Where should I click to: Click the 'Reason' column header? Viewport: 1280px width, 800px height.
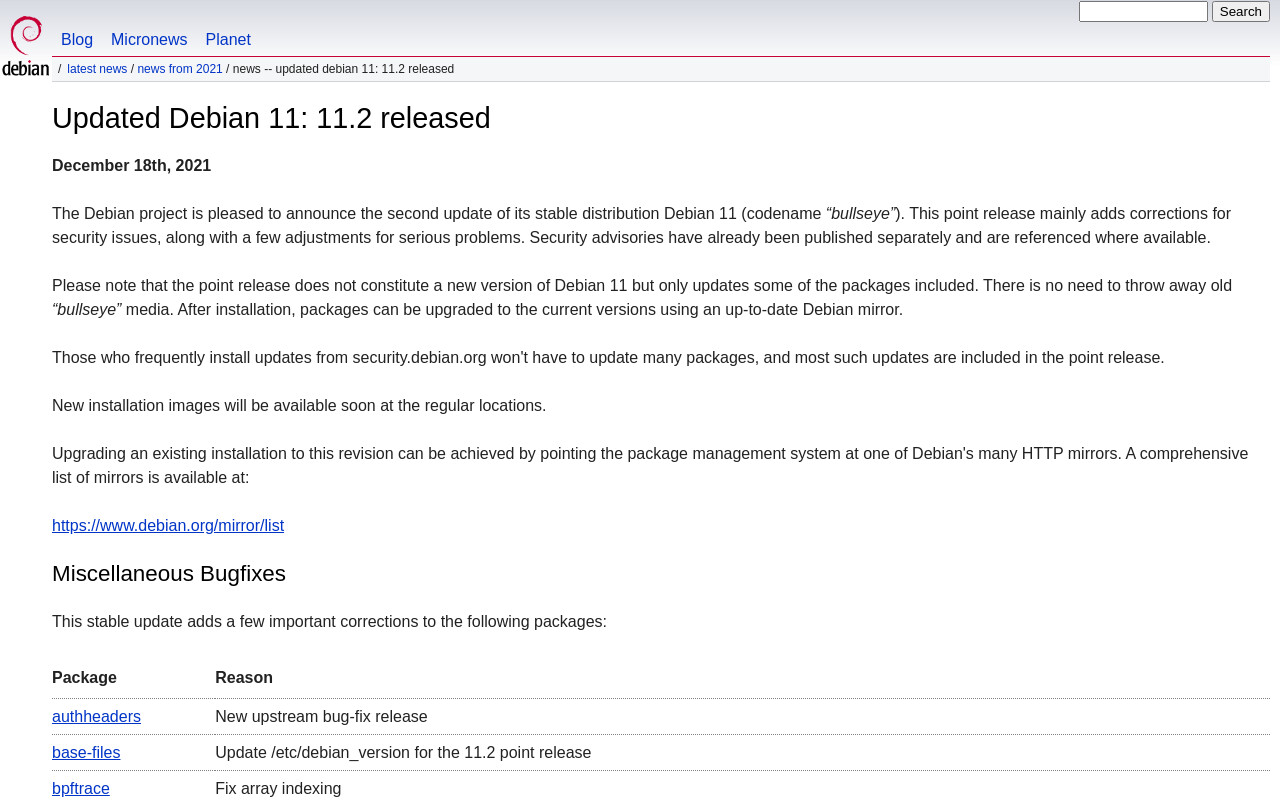pyautogui.click(x=244, y=678)
